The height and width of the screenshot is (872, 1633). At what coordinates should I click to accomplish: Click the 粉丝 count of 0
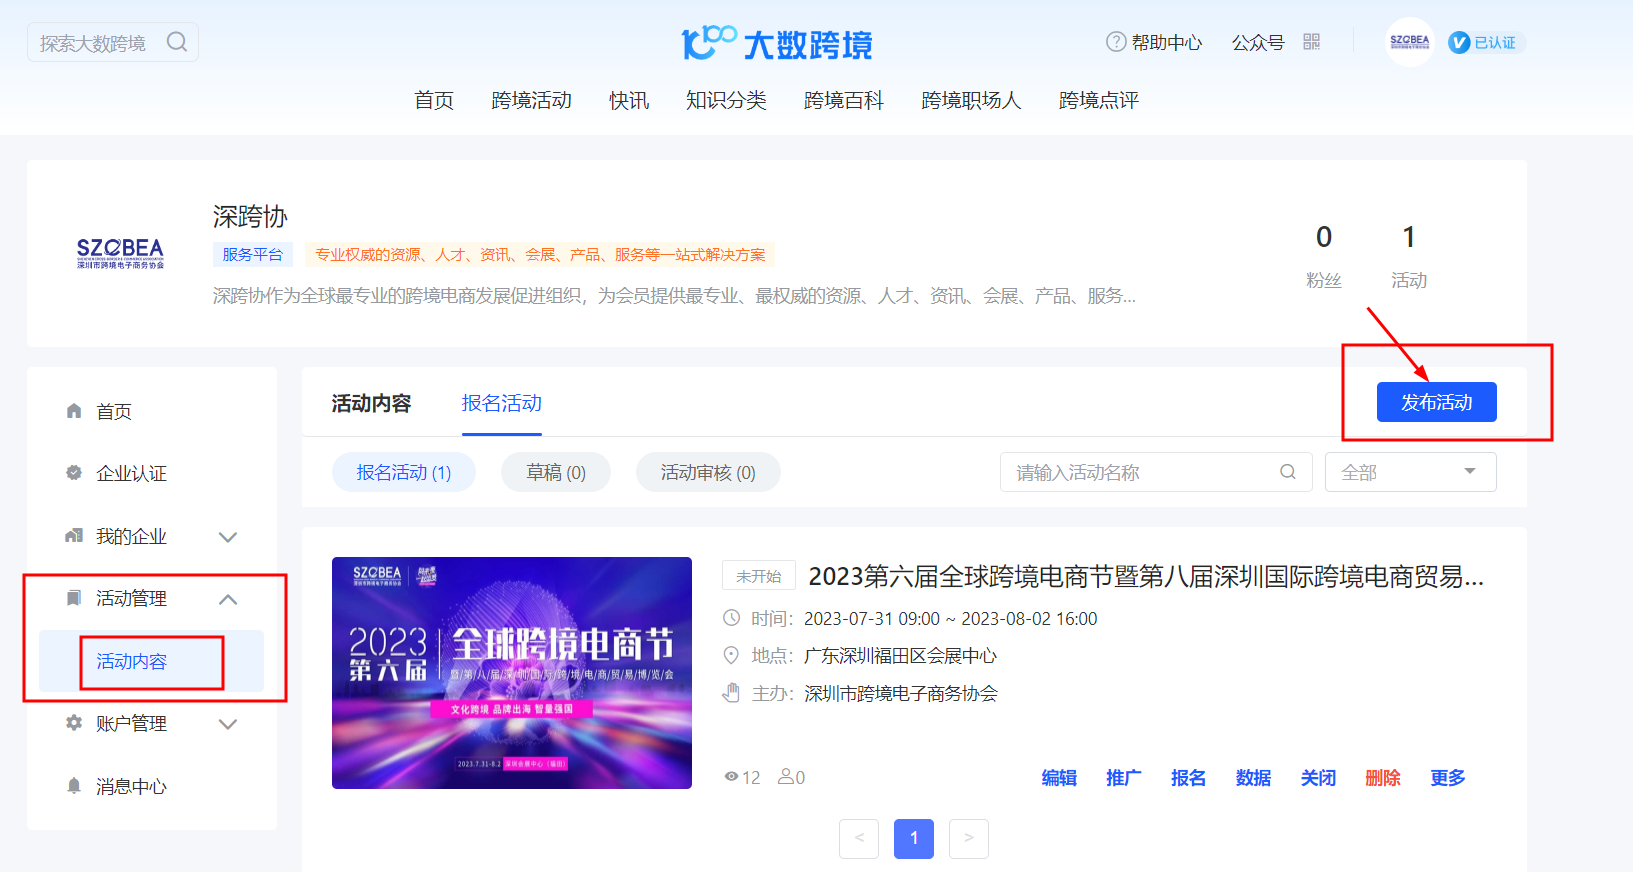tap(1324, 237)
